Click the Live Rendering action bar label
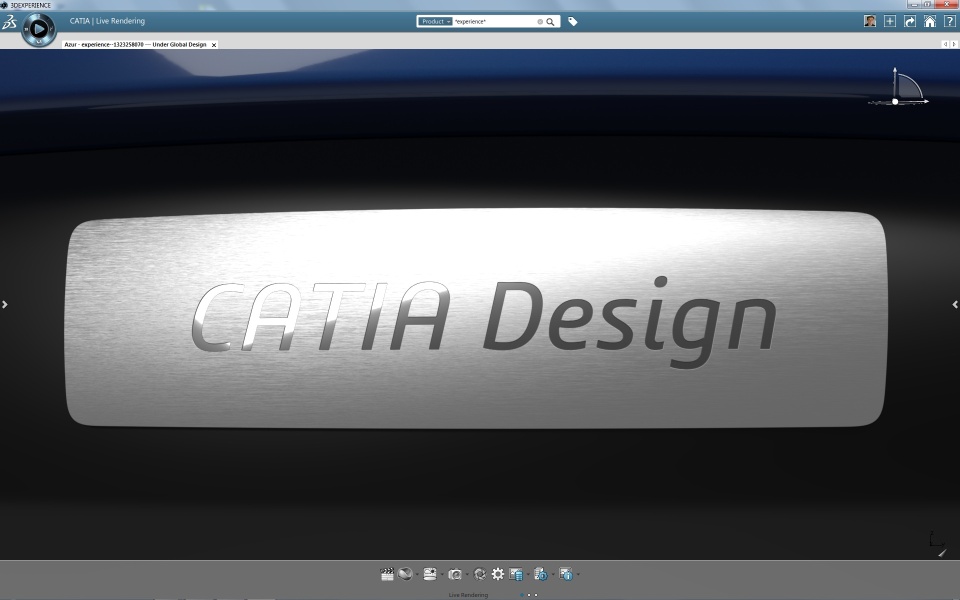 click(468, 594)
